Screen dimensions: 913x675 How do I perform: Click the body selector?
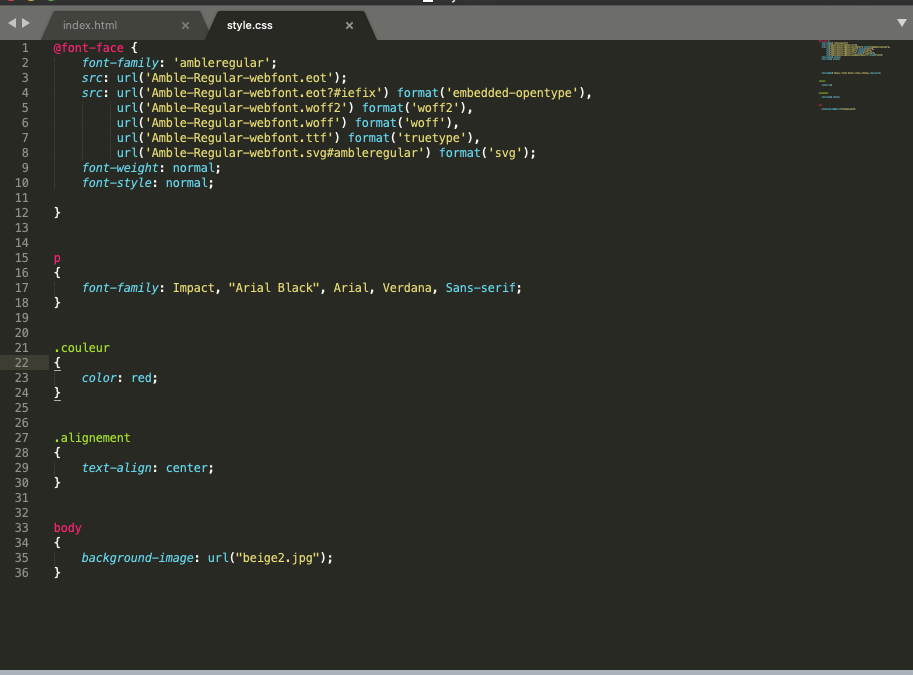68,528
